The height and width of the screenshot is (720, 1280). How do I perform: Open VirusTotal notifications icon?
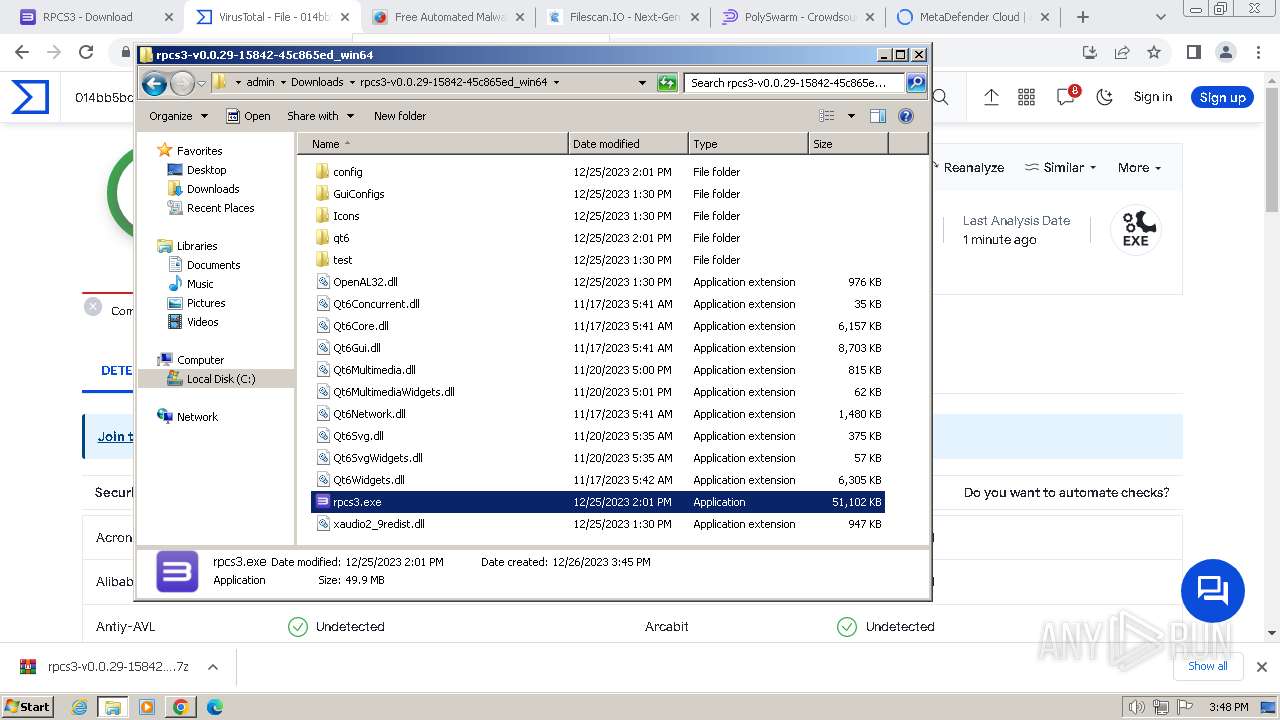(1066, 97)
